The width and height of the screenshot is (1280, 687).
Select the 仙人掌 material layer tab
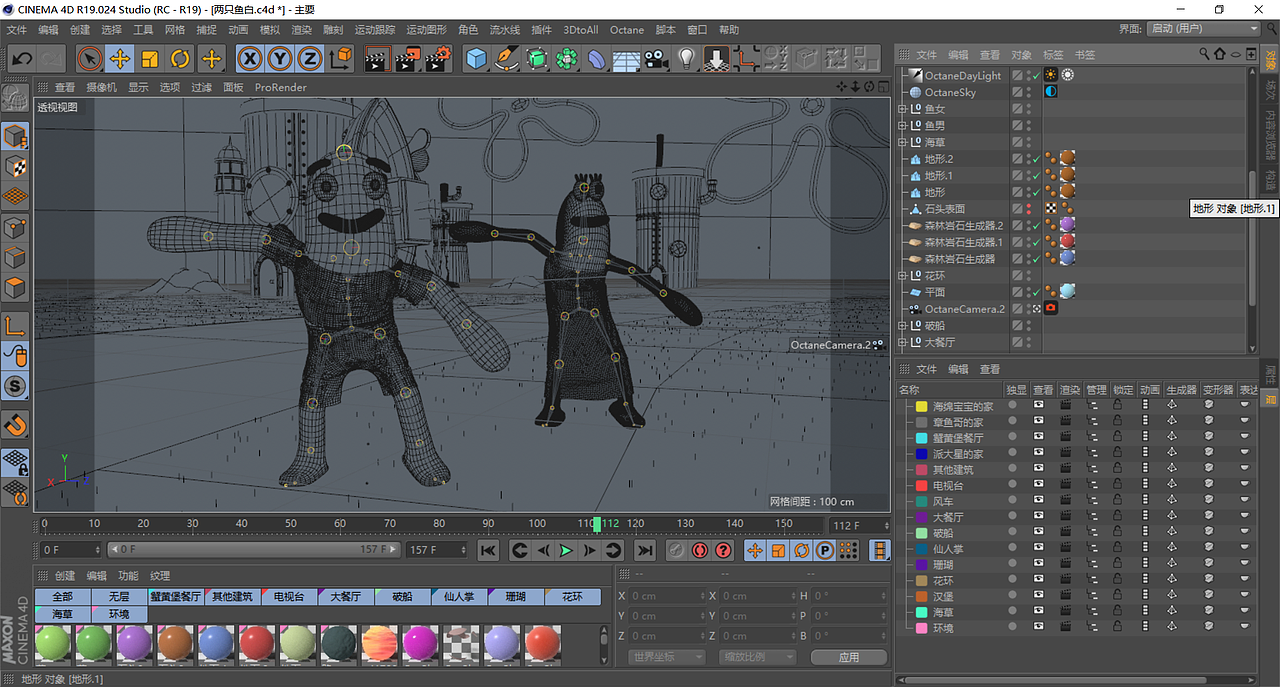(x=459, y=596)
